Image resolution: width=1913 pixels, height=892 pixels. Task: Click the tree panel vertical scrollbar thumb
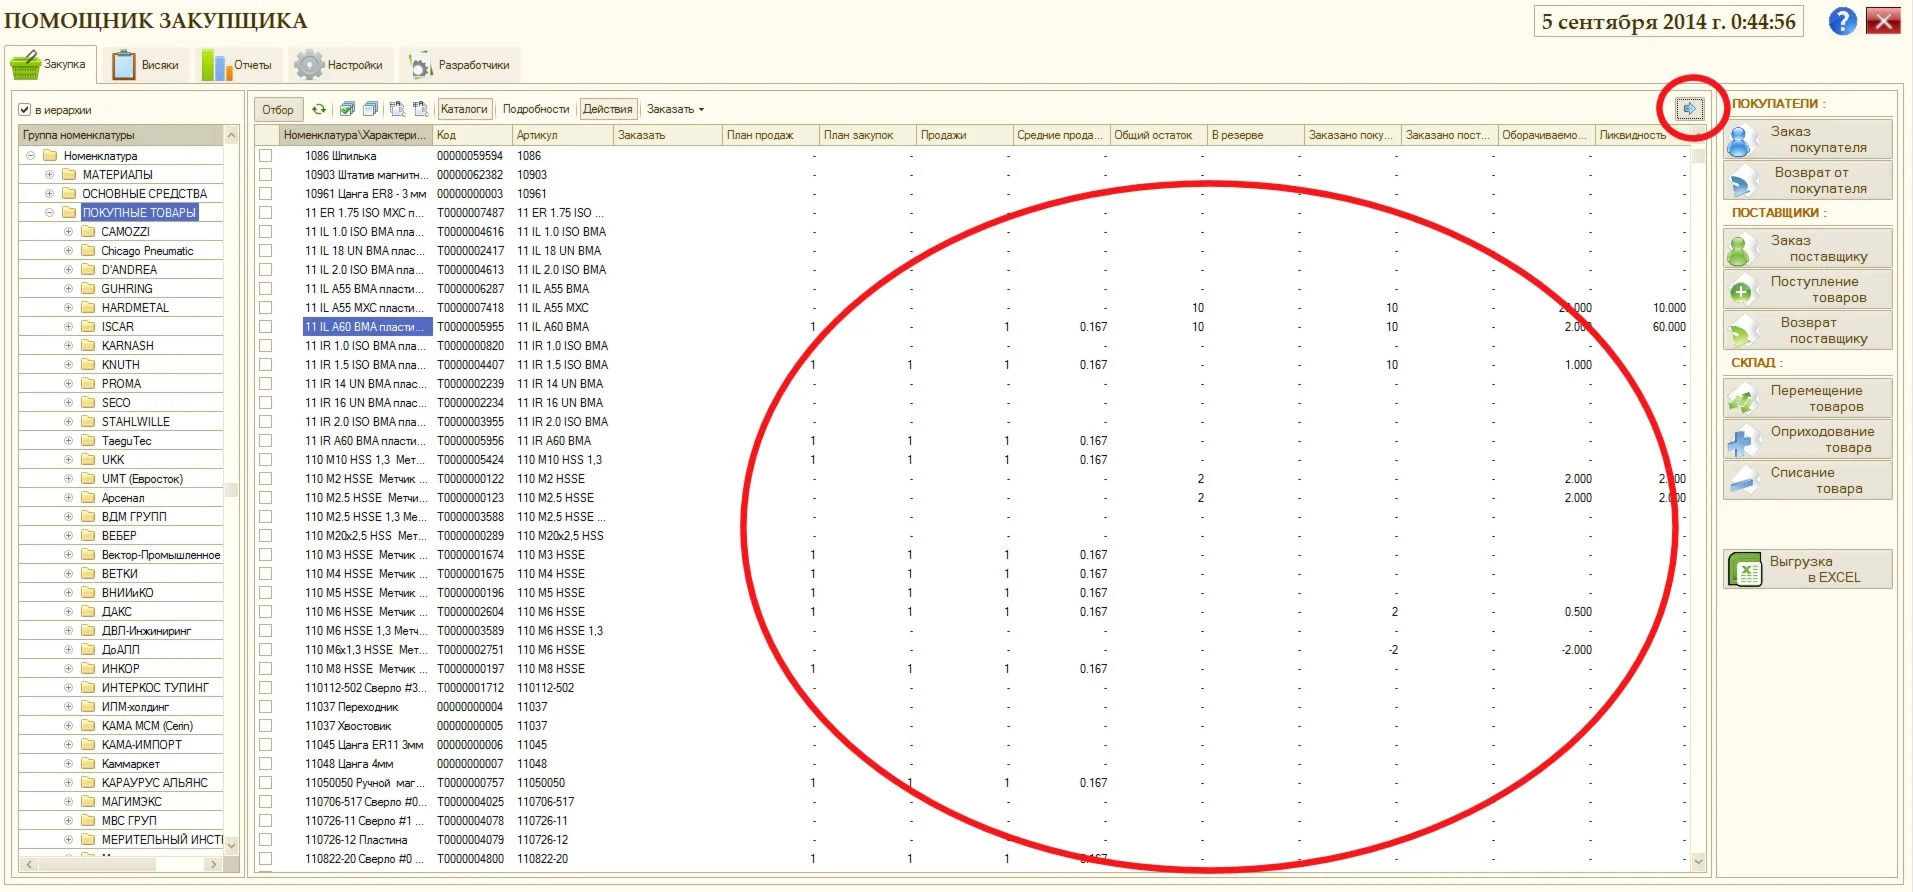[x=232, y=489]
